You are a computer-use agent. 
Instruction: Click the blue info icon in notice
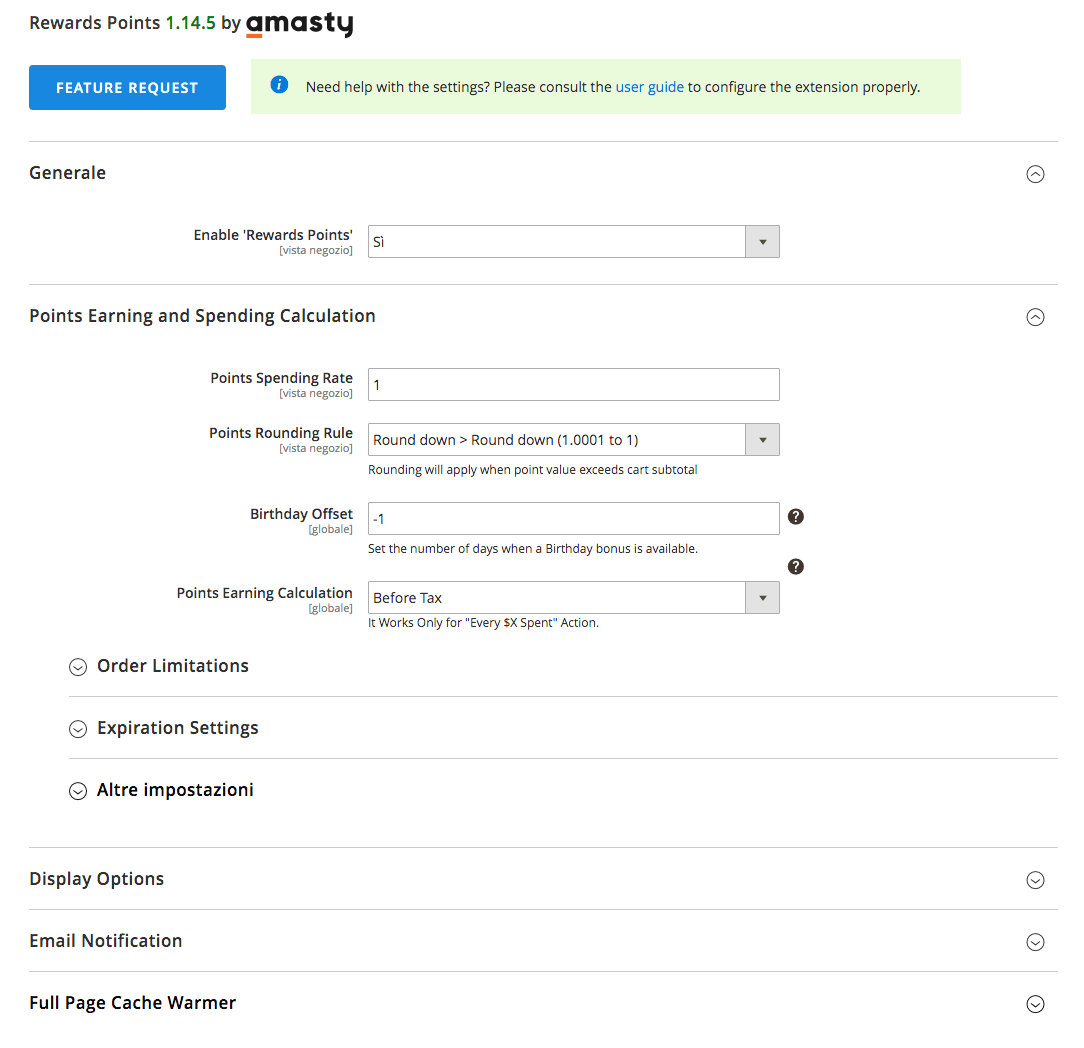tap(279, 84)
